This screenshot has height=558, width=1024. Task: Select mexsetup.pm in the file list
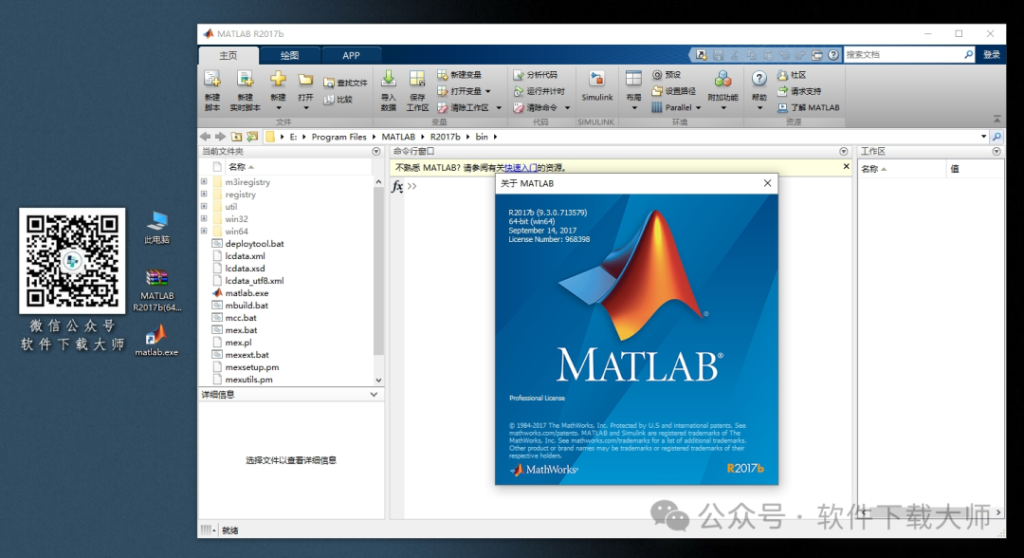tap(251, 367)
